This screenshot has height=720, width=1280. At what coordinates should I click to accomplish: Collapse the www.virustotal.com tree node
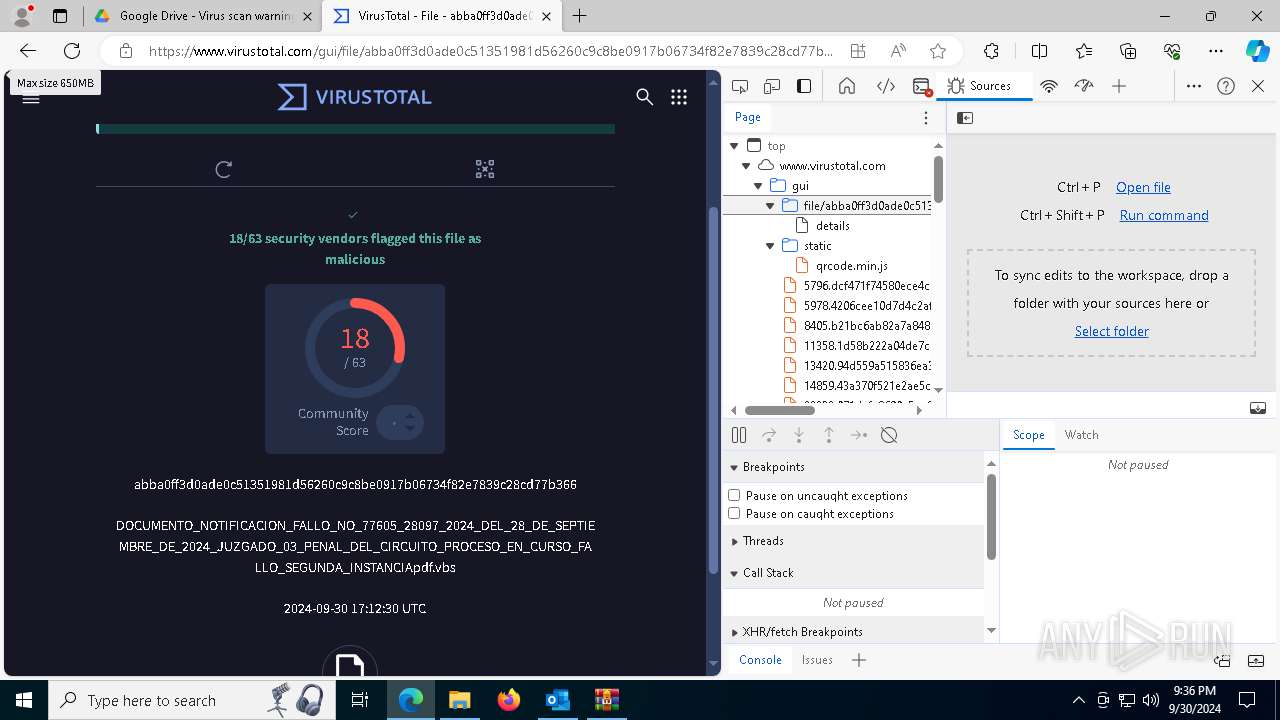click(x=746, y=166)
